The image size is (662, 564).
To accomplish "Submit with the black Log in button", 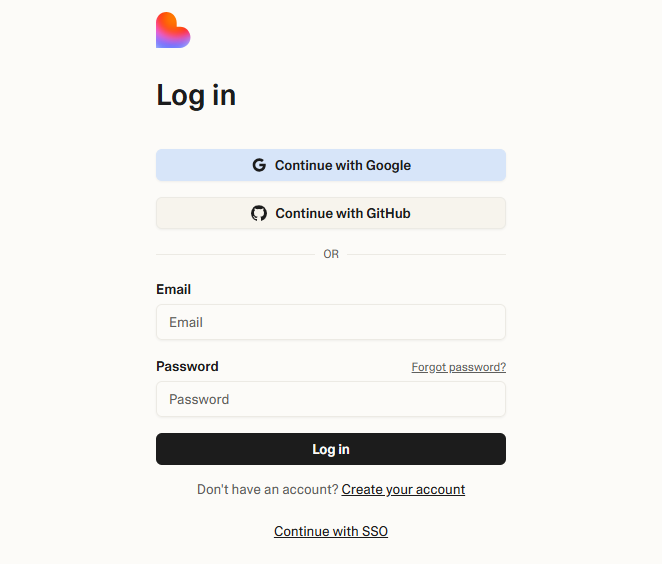I will 331,449.
